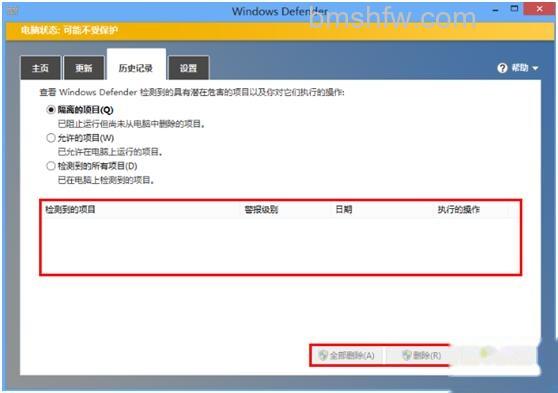This screenshot has height=393, width=558.
Task: Maximize the Windows Defender window
Action: tap(514, 9)
